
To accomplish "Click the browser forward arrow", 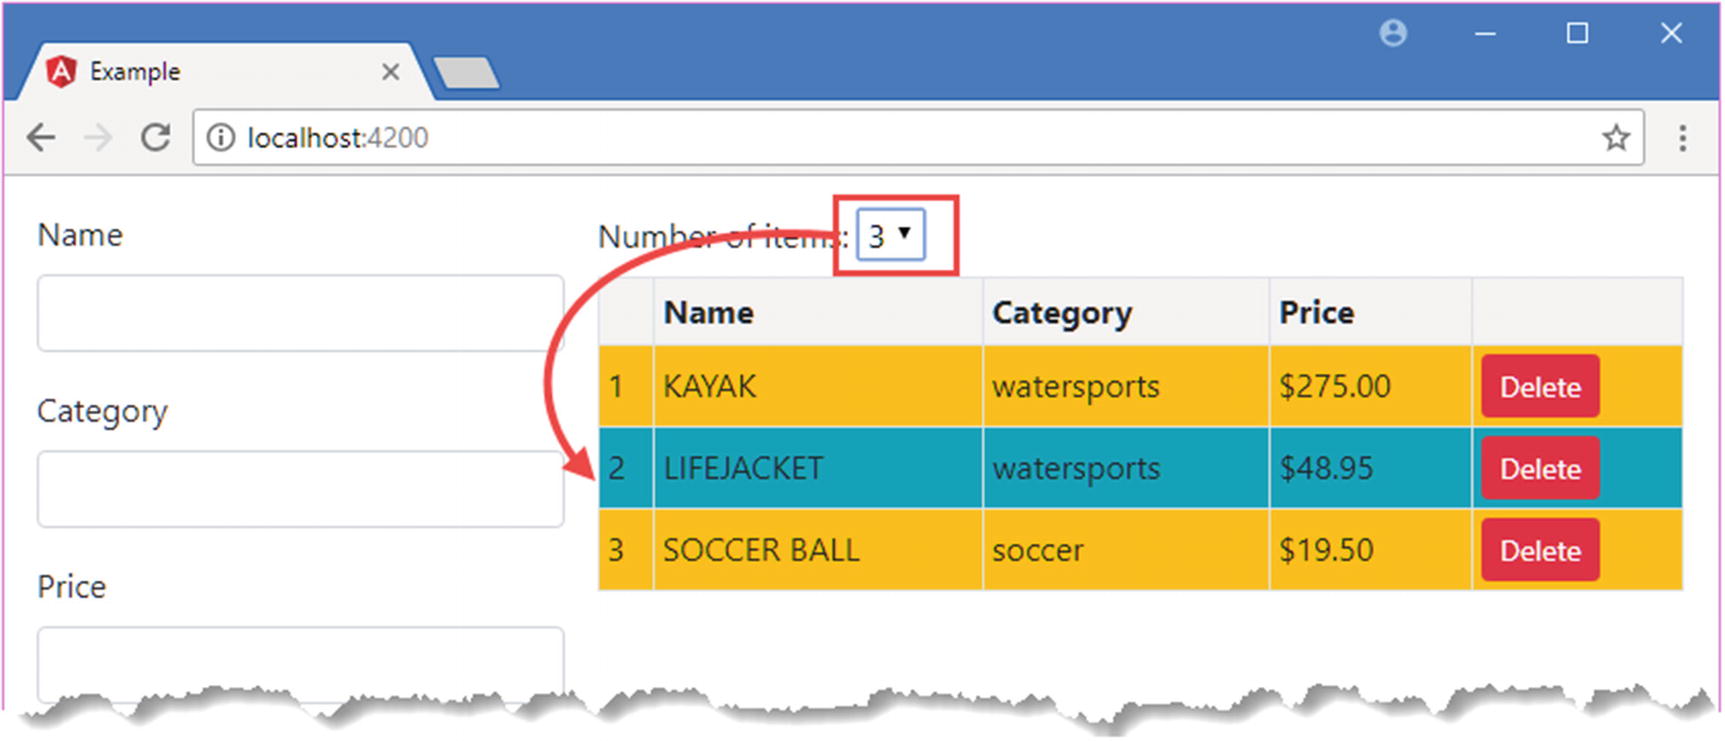I will point(98,138).
